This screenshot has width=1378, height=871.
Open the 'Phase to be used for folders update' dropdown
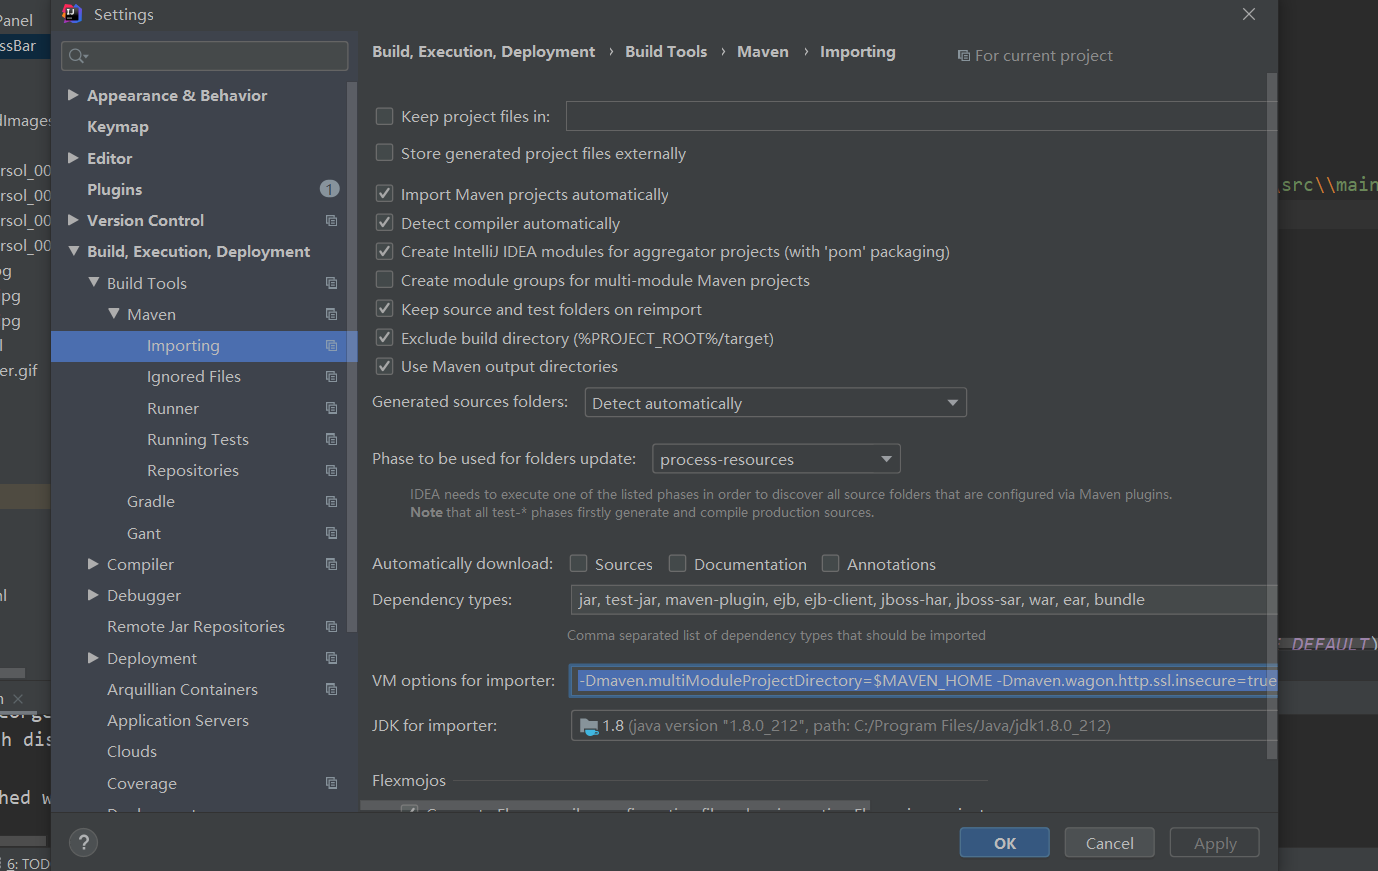point(776,459)
